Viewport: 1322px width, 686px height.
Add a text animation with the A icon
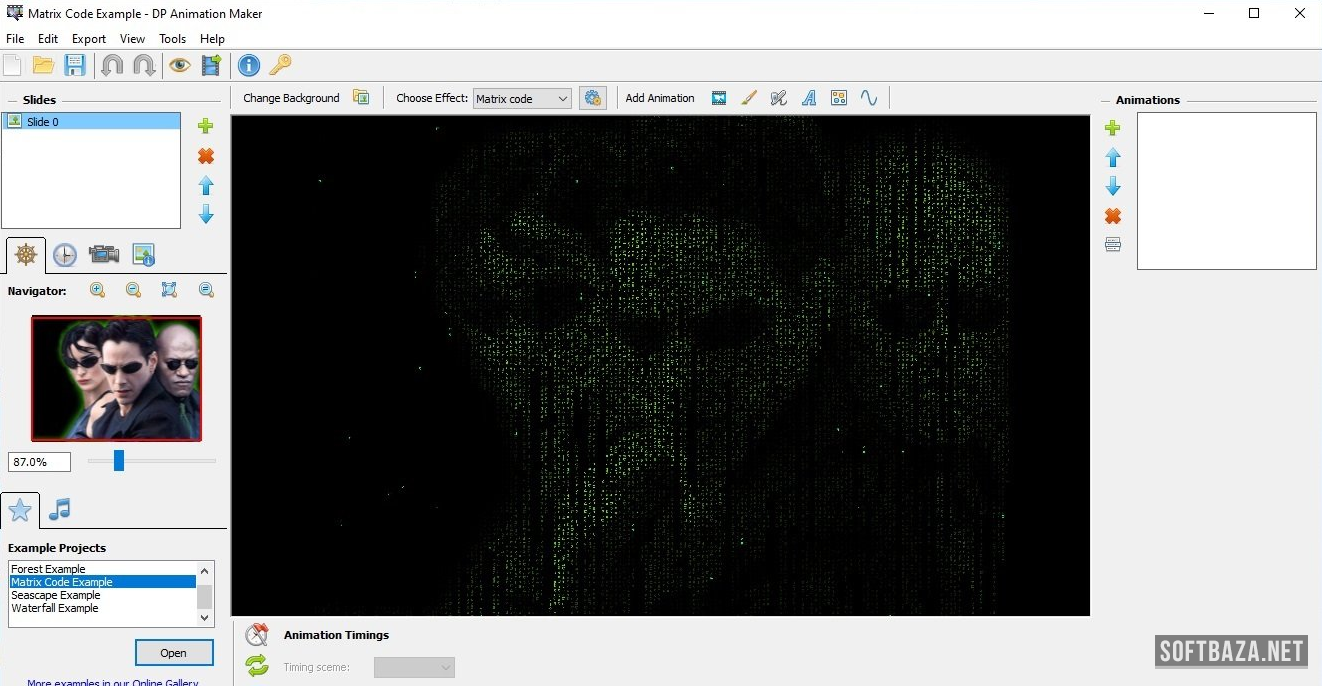(809, 98)
